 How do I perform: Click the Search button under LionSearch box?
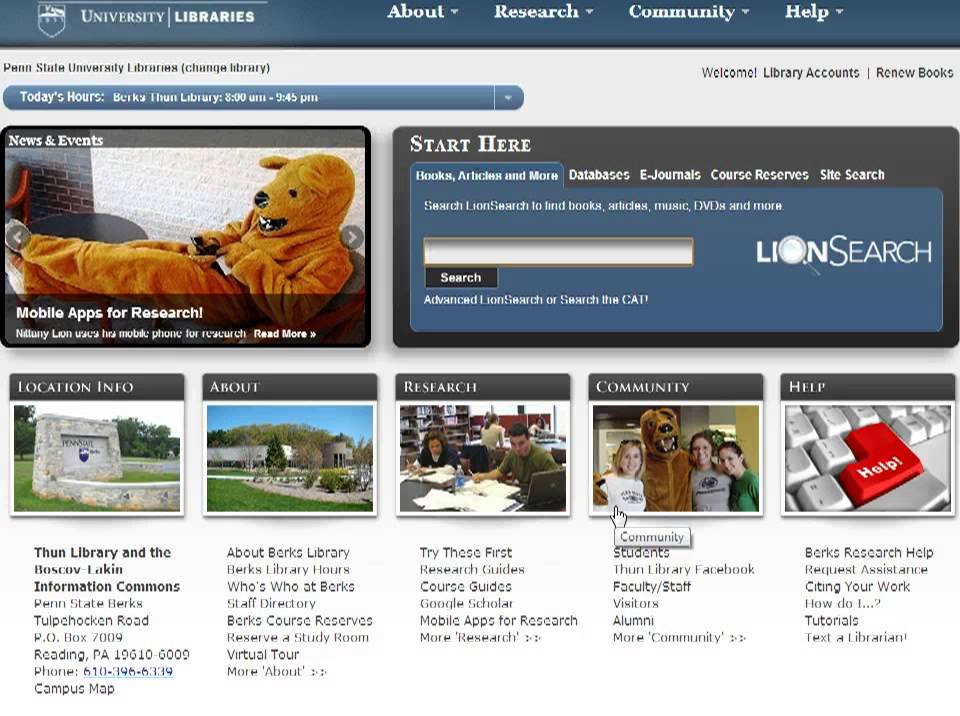pyautogui.click(x=461, y=277)
